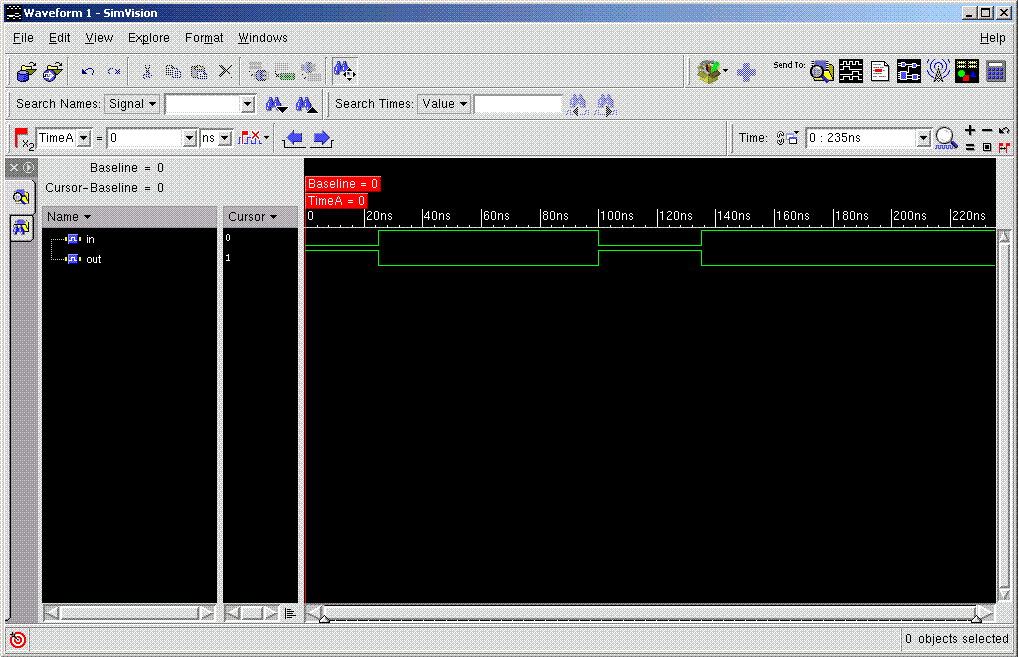Open the Search Times Value dropdown
1018x657 pixels.
pos(445,104)
